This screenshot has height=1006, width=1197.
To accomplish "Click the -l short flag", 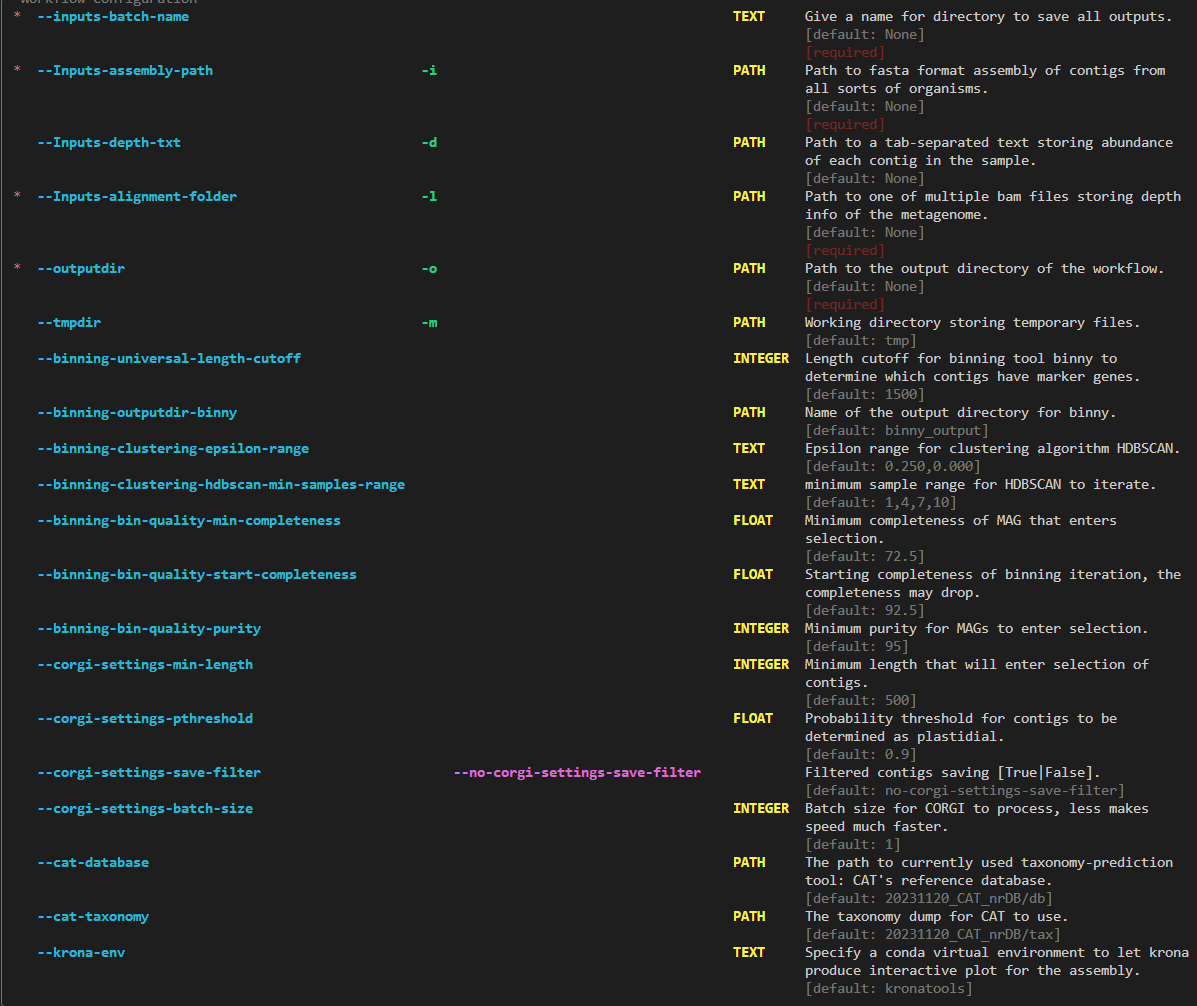I will pos(429,196).
